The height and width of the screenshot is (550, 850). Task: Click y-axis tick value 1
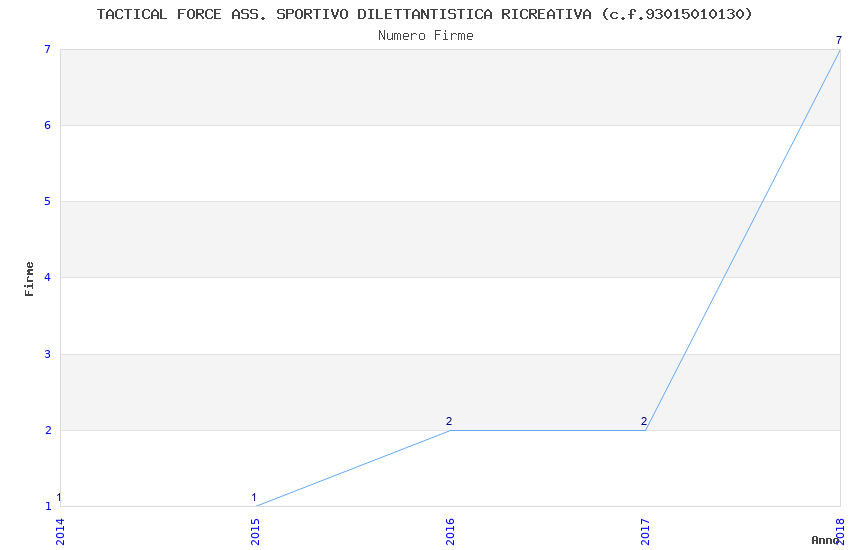point(48,506)
